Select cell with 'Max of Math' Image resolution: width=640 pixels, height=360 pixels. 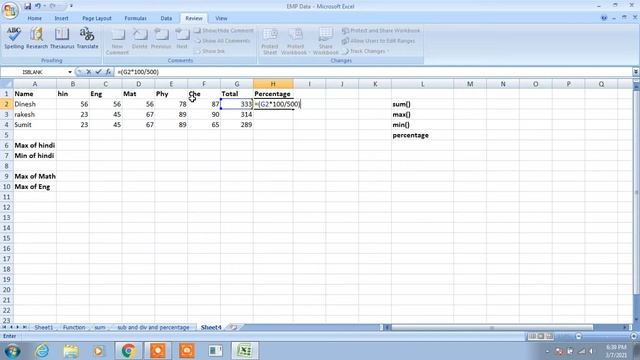click(x=35, y=176)
